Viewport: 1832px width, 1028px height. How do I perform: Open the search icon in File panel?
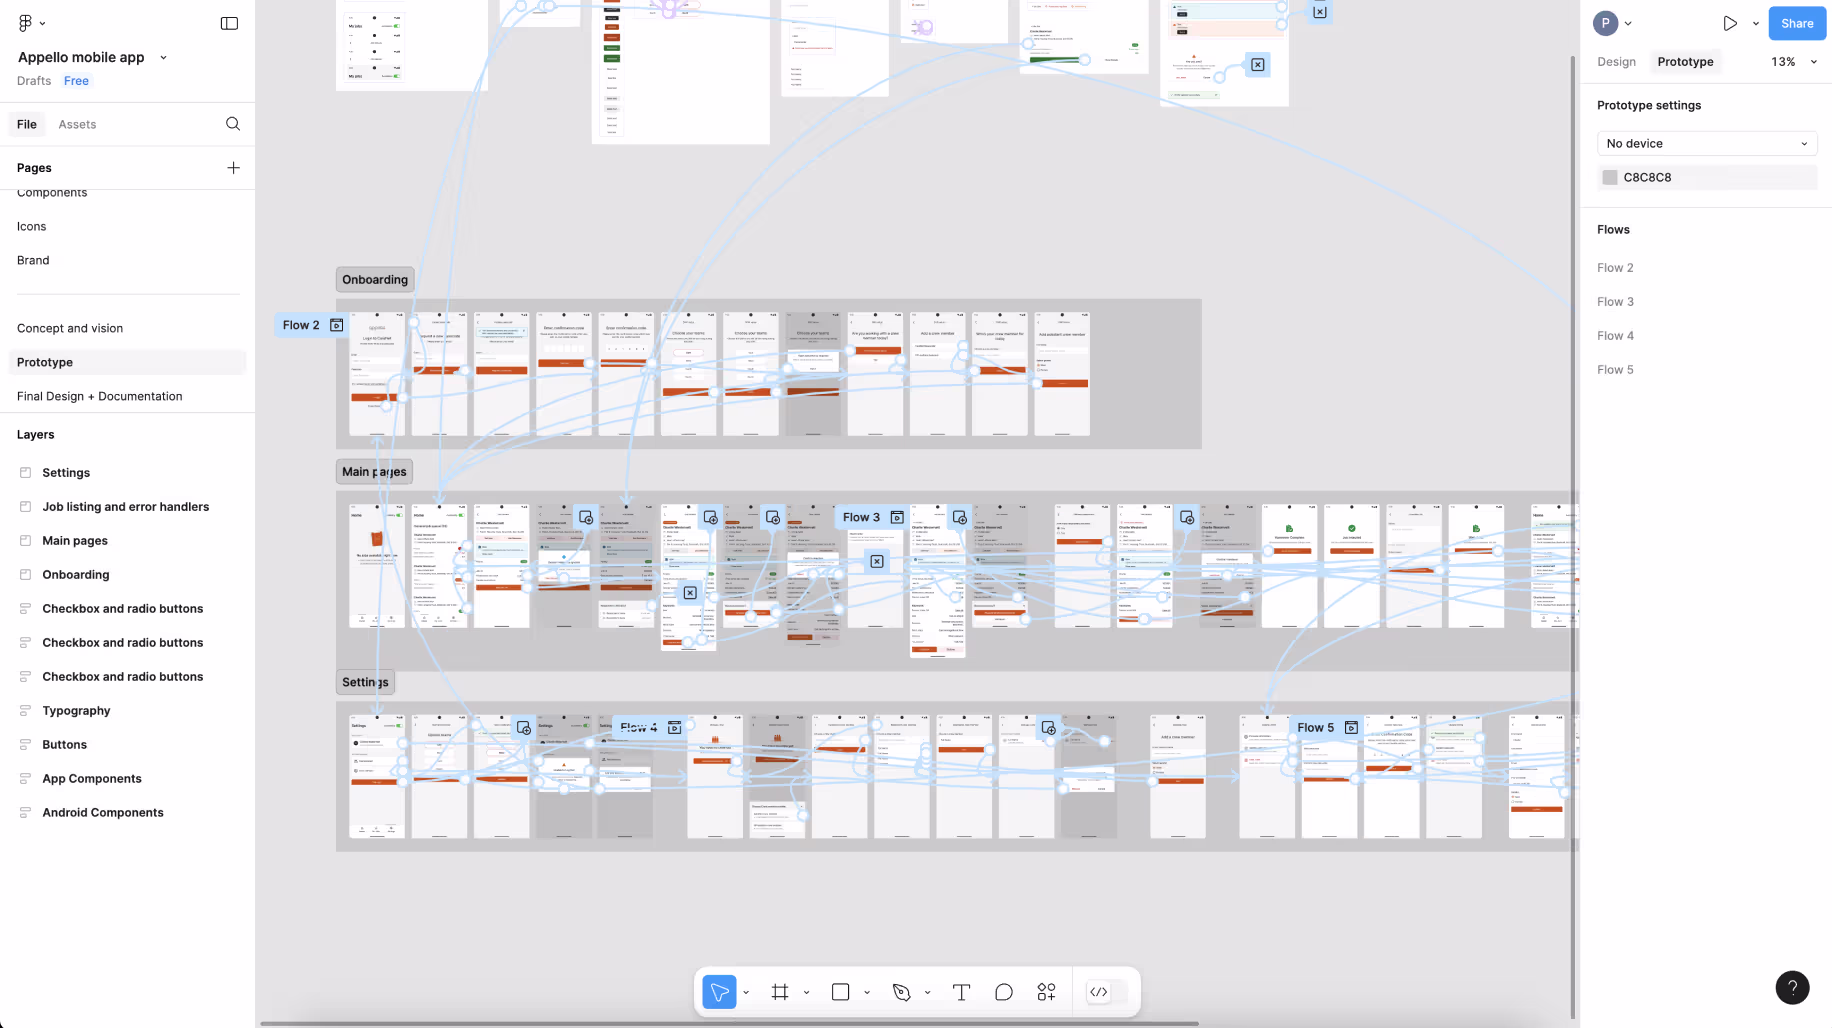[233, 124]
